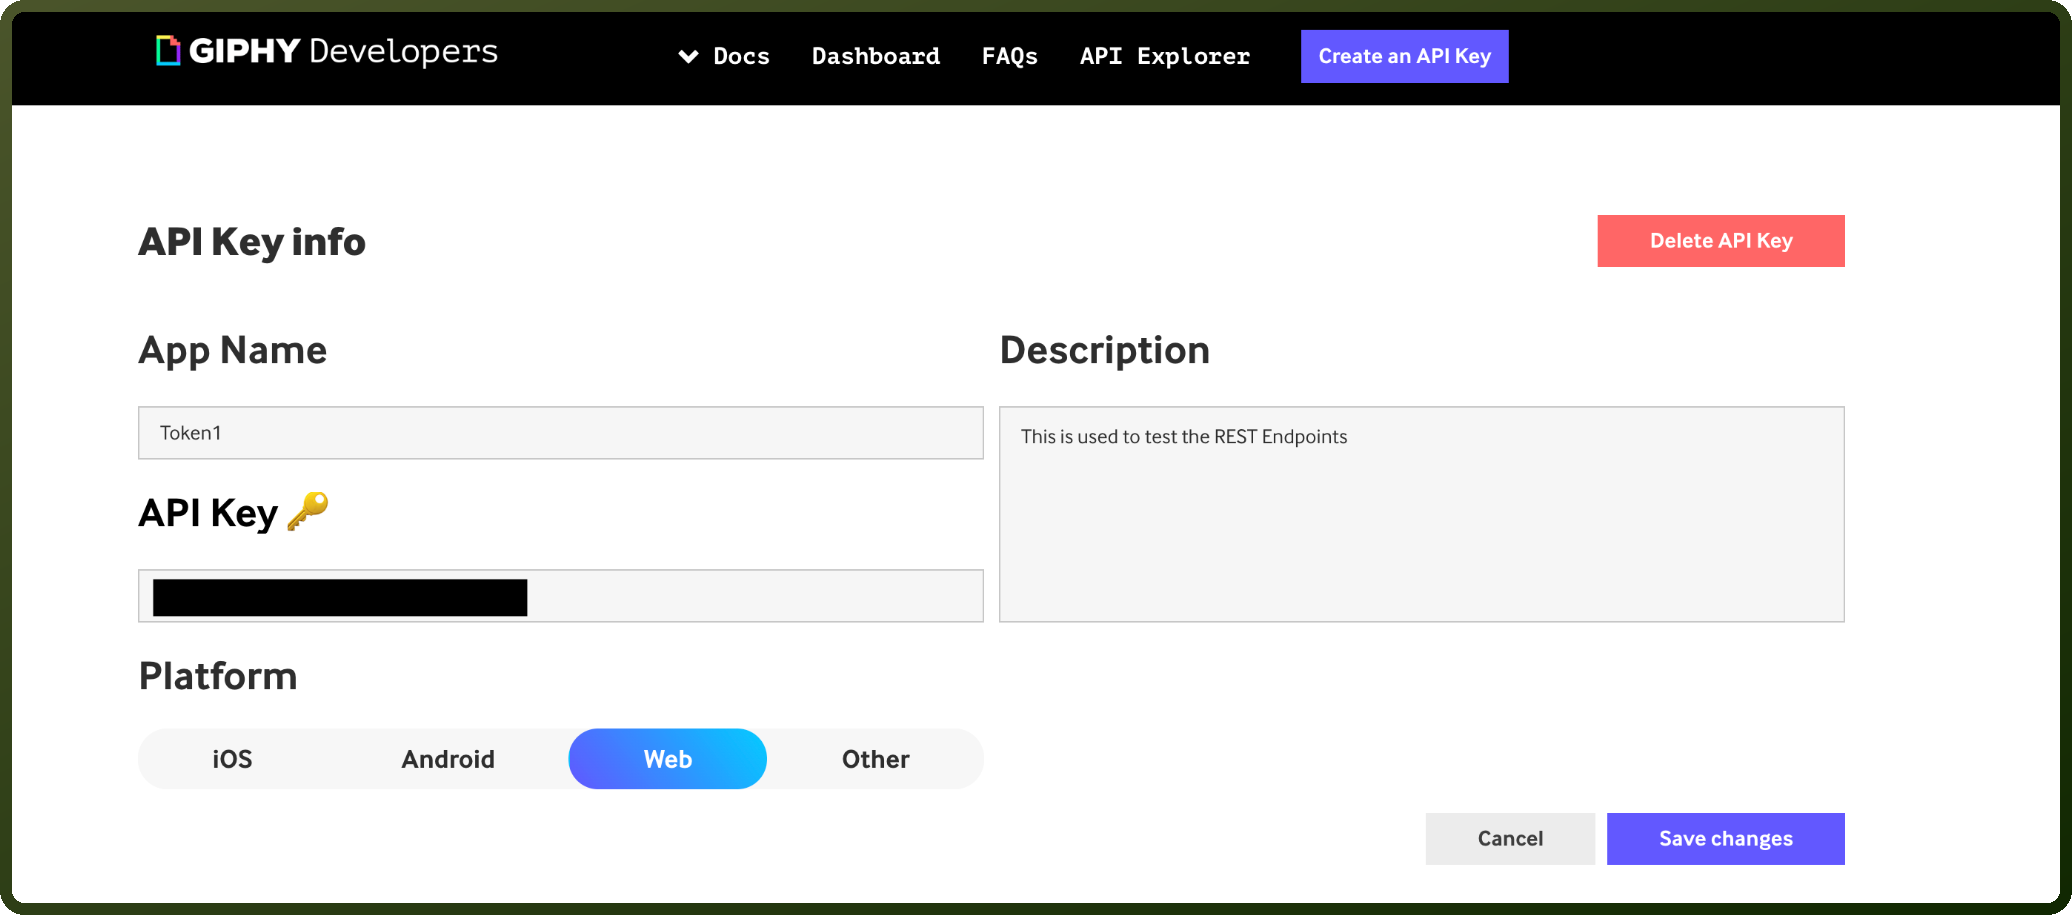Select the iOS platform option

[232, 759]
